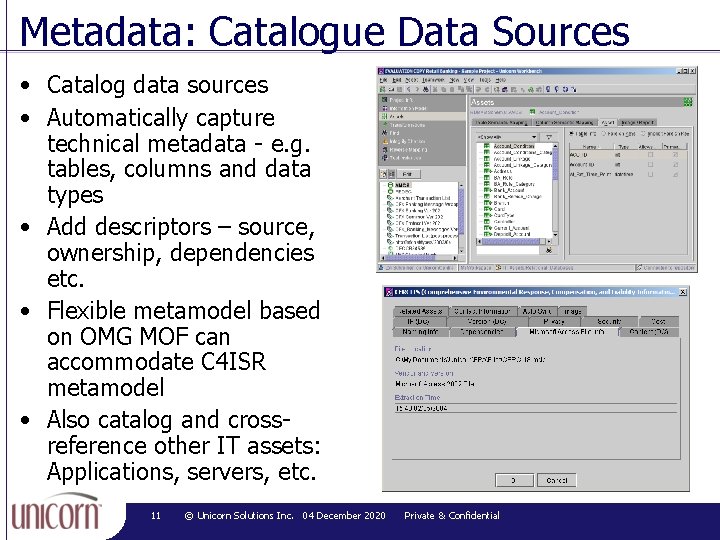Toggle the Primary checkbox in the second column row
Image resolution: width=720 pixels, height=540 pixels.
coord(675,164)
